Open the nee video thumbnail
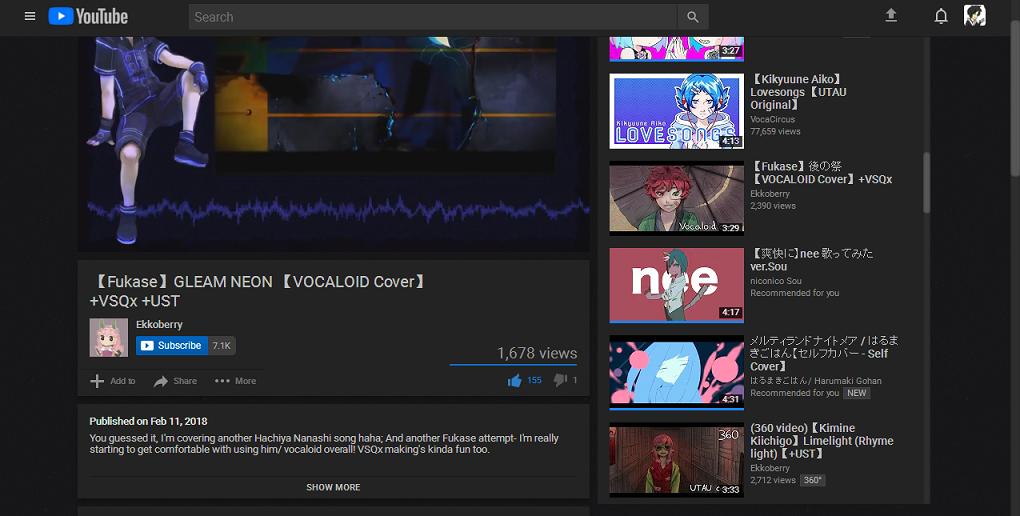 tap(677, 284)
